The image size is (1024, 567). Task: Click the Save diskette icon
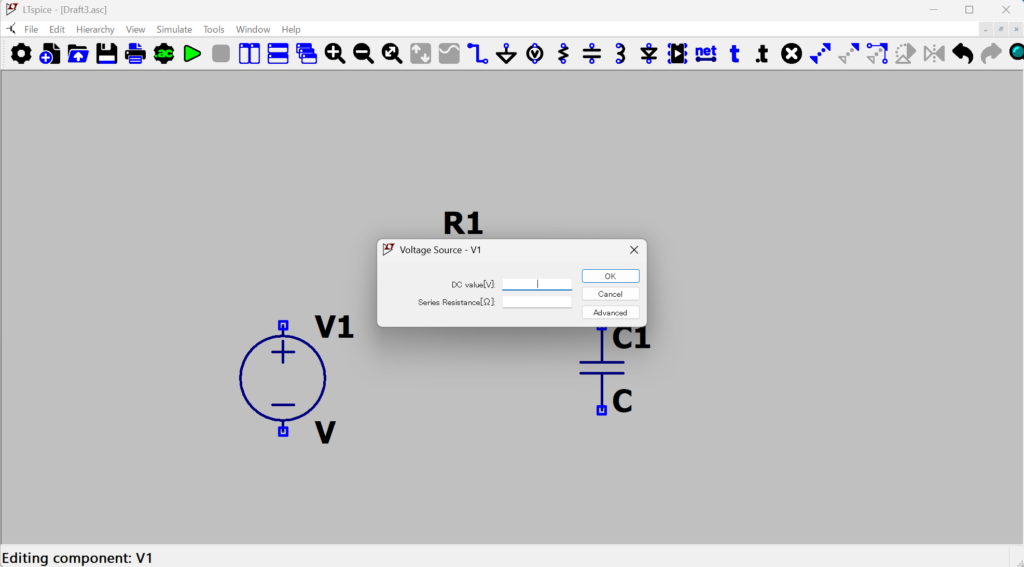pyautogui.click(x=106, y=53)
